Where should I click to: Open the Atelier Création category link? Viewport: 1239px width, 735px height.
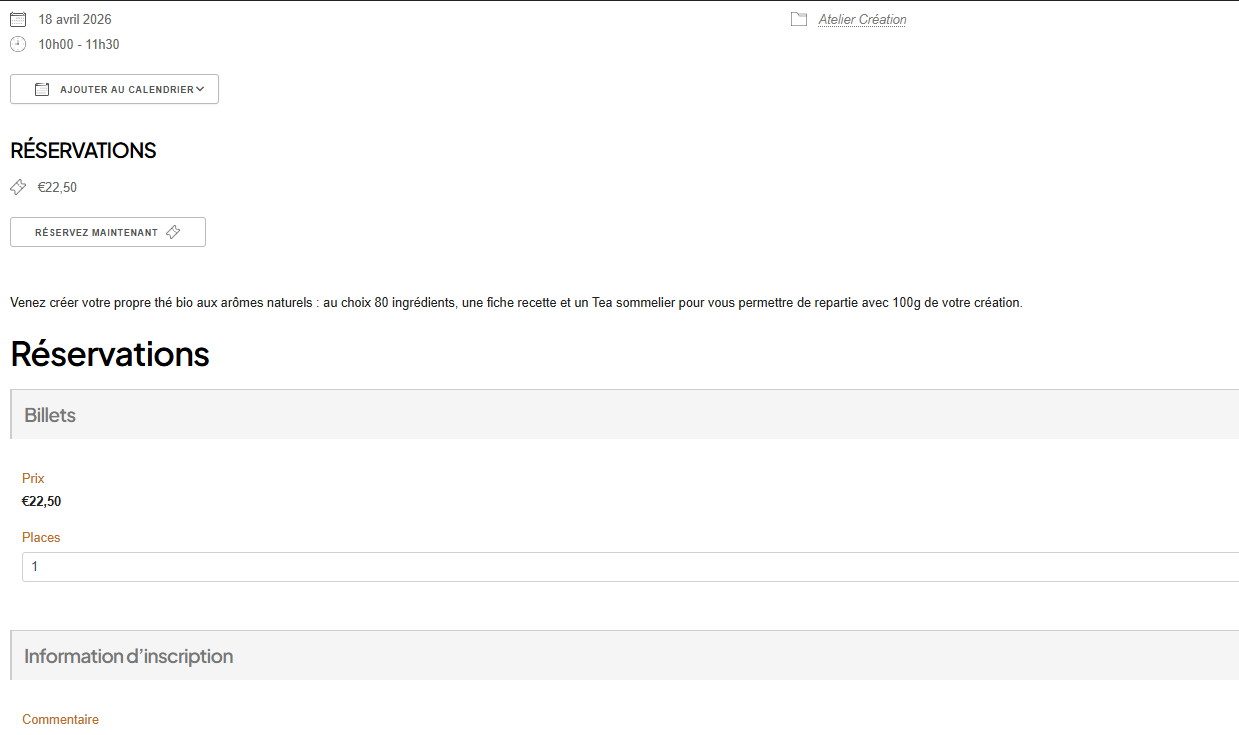[x=862, y=19]
